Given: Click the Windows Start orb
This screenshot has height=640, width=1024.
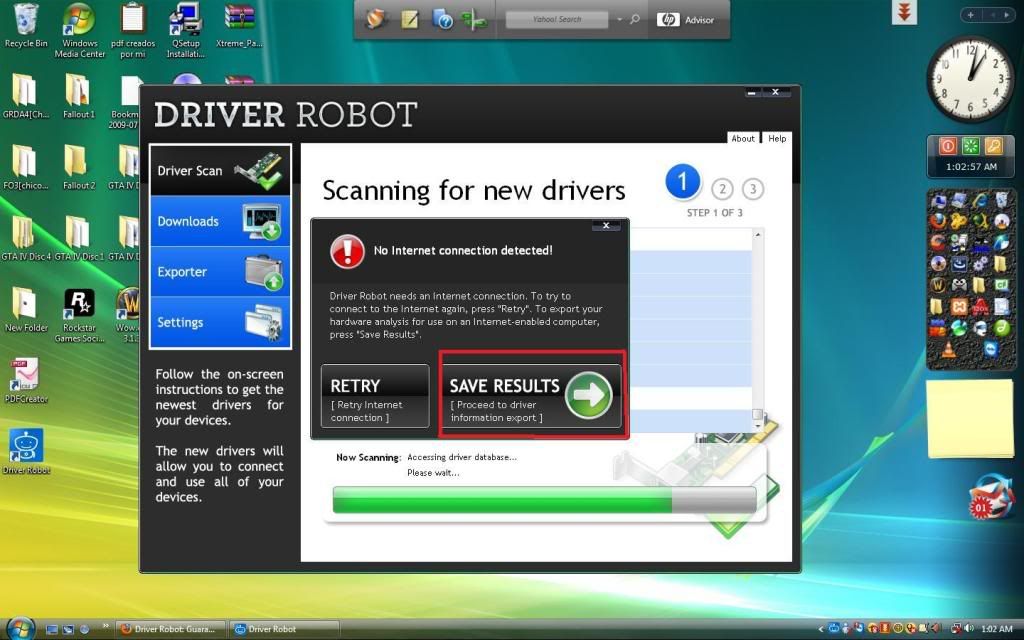Looking at the screenshot, I should point(20,628).
